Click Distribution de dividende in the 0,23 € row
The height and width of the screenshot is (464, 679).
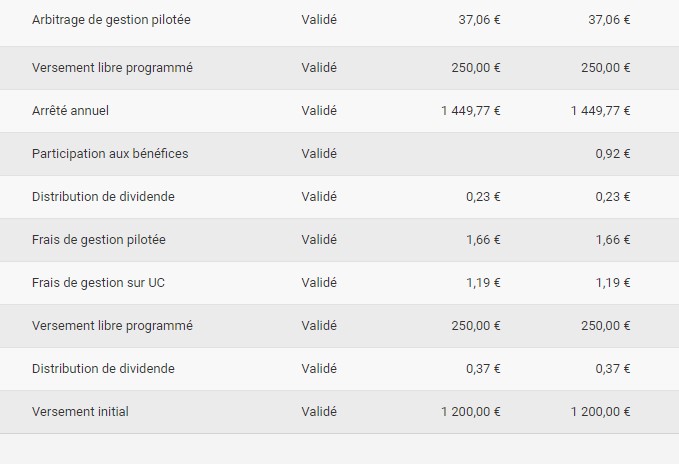pyautogui.click(x=103, y=197)
